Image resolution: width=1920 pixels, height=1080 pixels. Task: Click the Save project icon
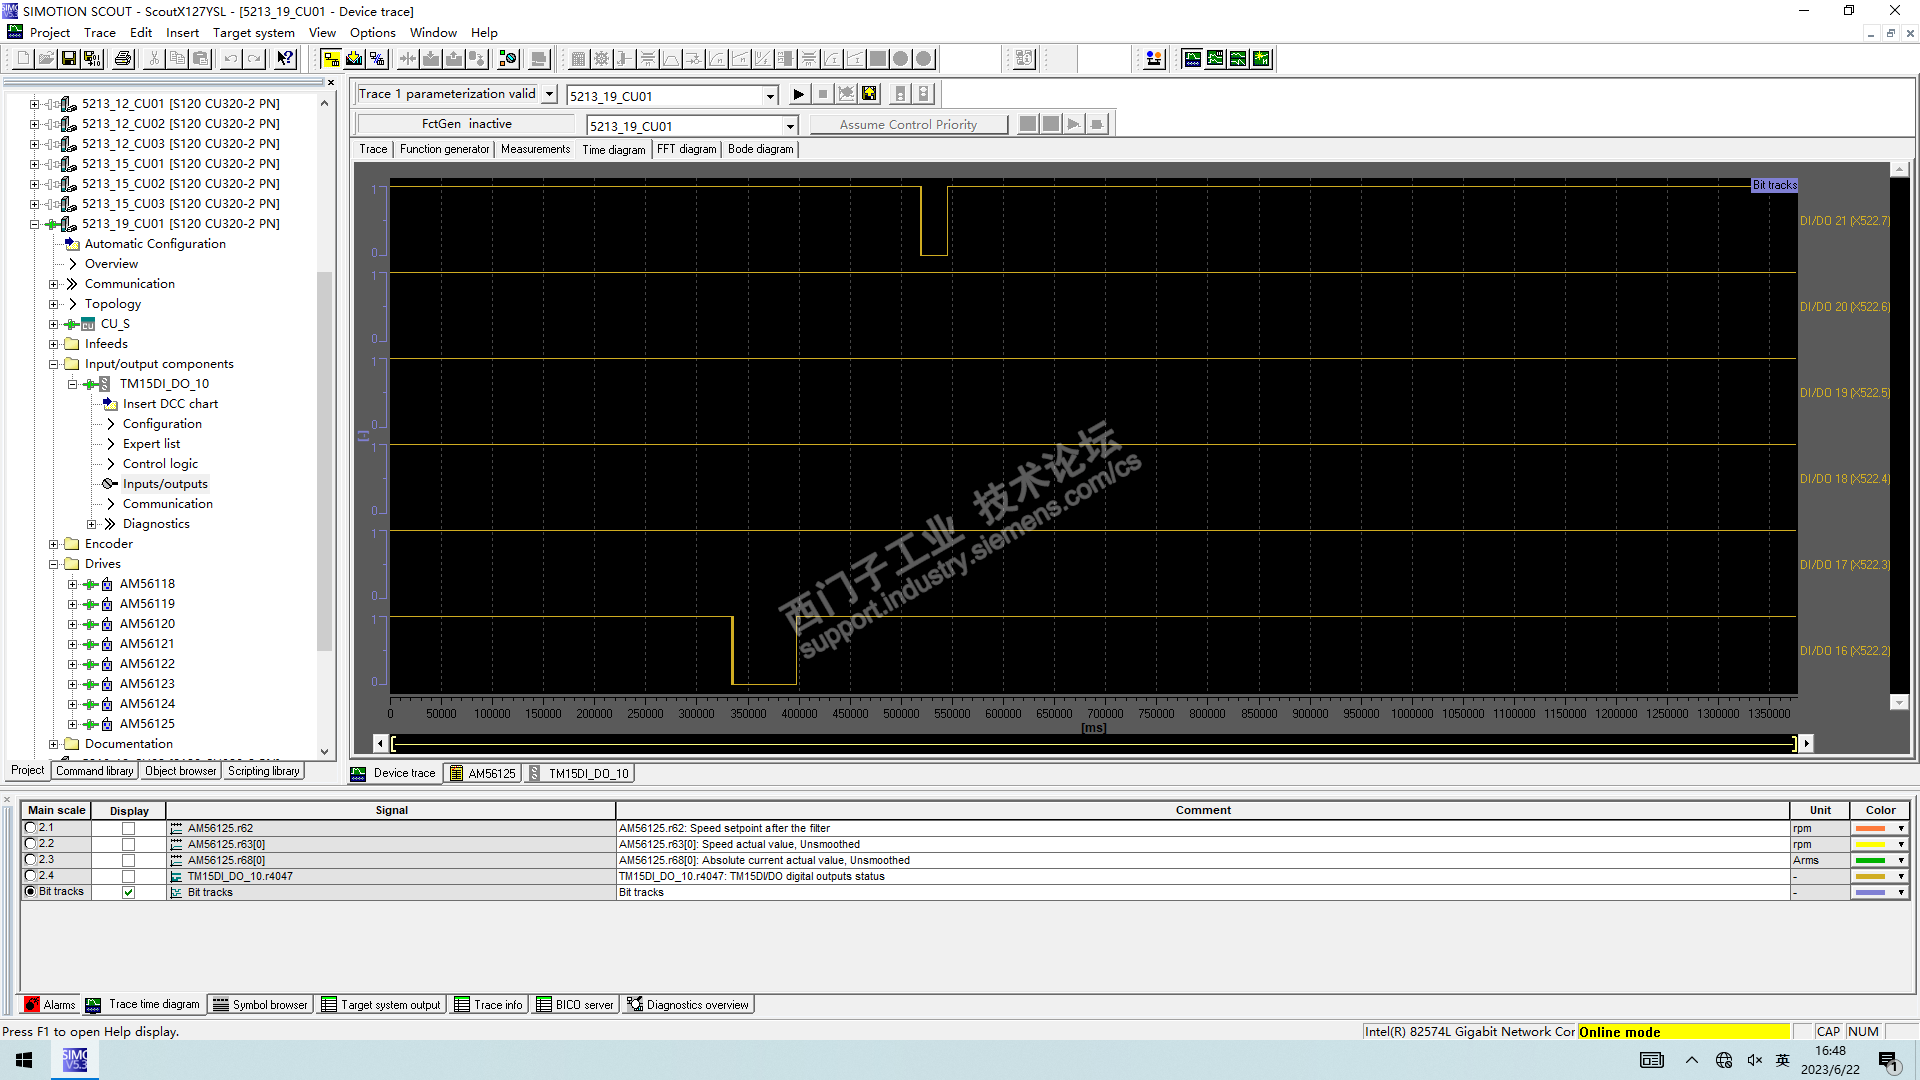(69, 59)
